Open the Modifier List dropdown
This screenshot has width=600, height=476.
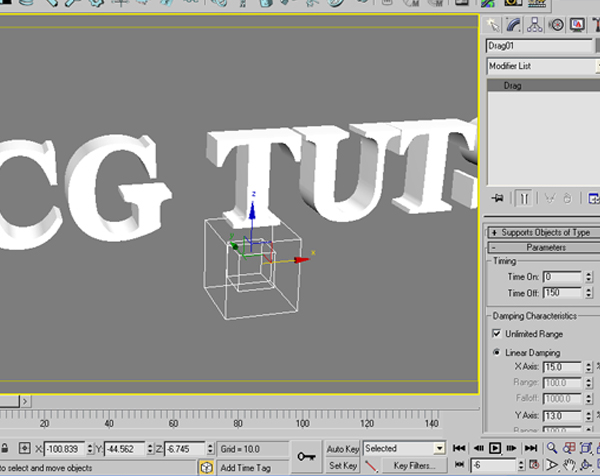[x=541, y=65]
